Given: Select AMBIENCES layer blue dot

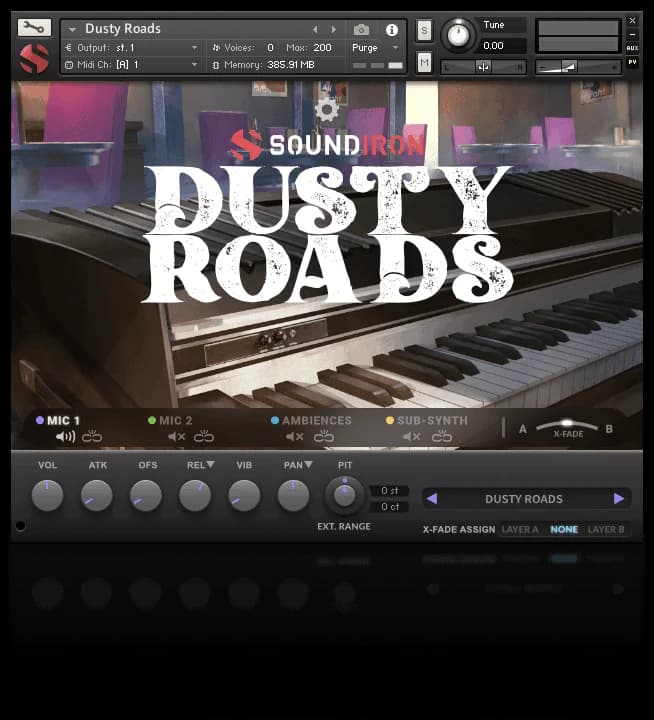Looking at the screenshot, I should pyautogui.click(x=275, y=420).
